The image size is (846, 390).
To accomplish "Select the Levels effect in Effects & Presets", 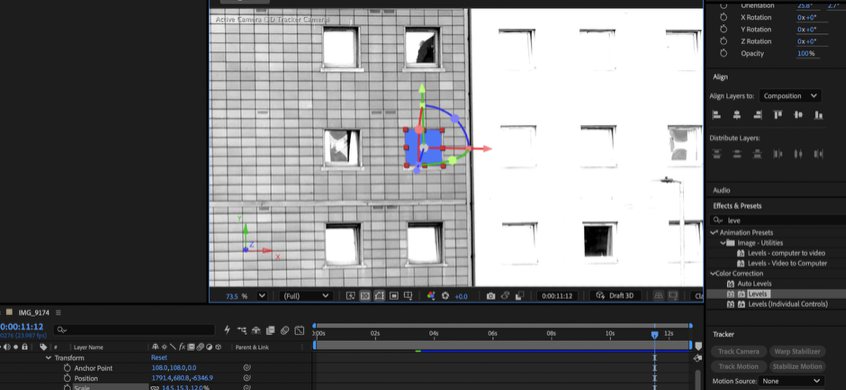I will click(758, 294).
